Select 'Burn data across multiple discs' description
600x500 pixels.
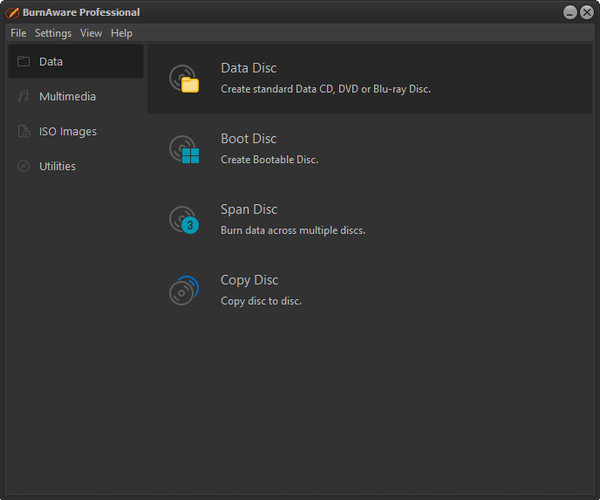tap(292, 230)
